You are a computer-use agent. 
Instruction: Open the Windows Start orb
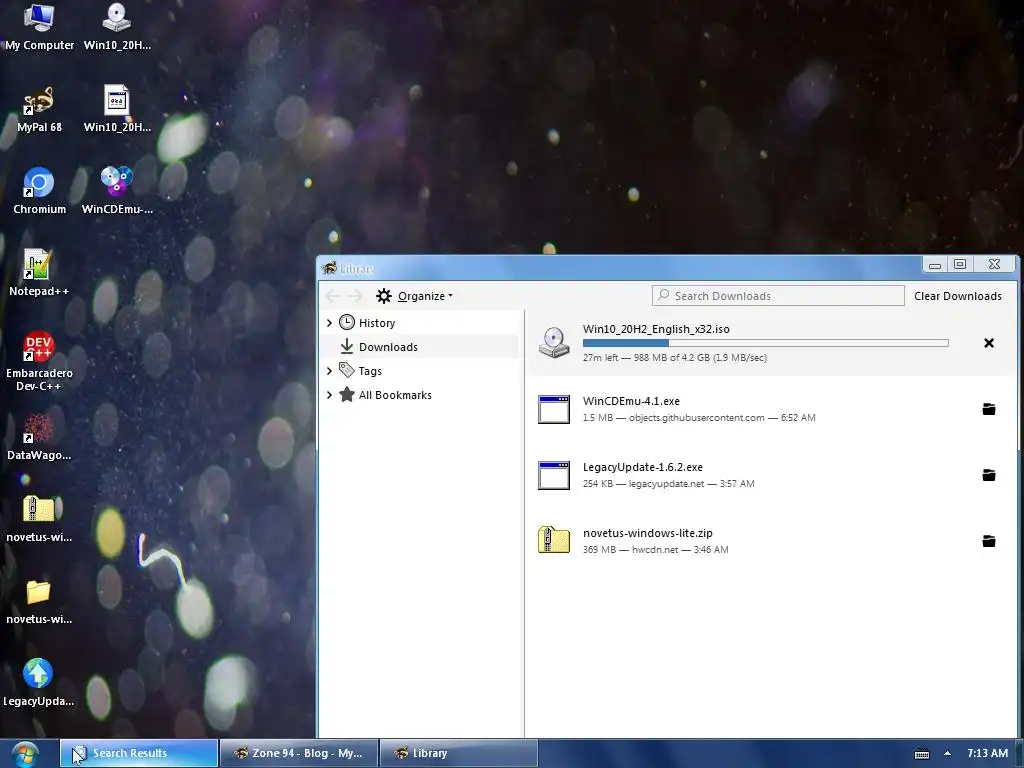coord(25,754)
